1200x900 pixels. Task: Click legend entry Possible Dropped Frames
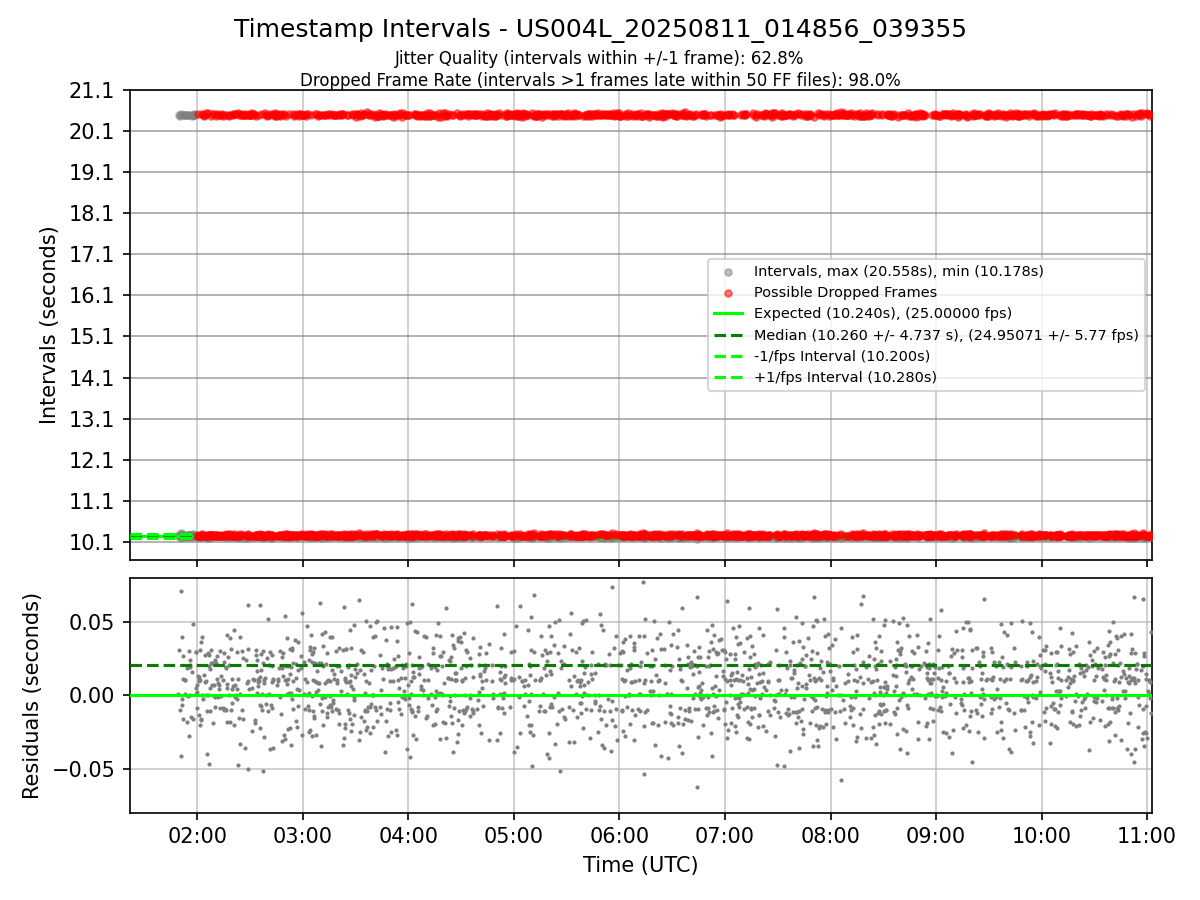(x=845, y=292)
